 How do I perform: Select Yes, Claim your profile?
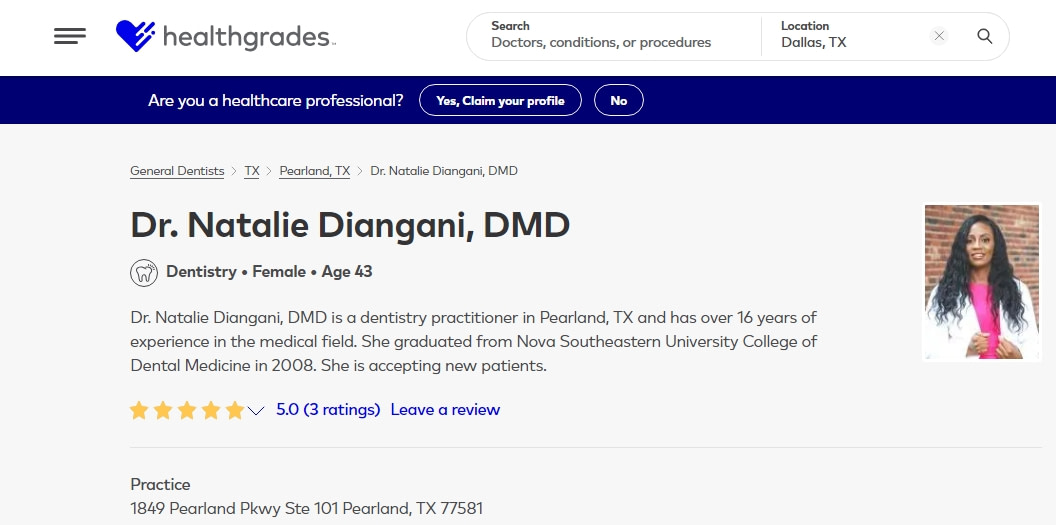pyautogui.click(x=500, y=100)
